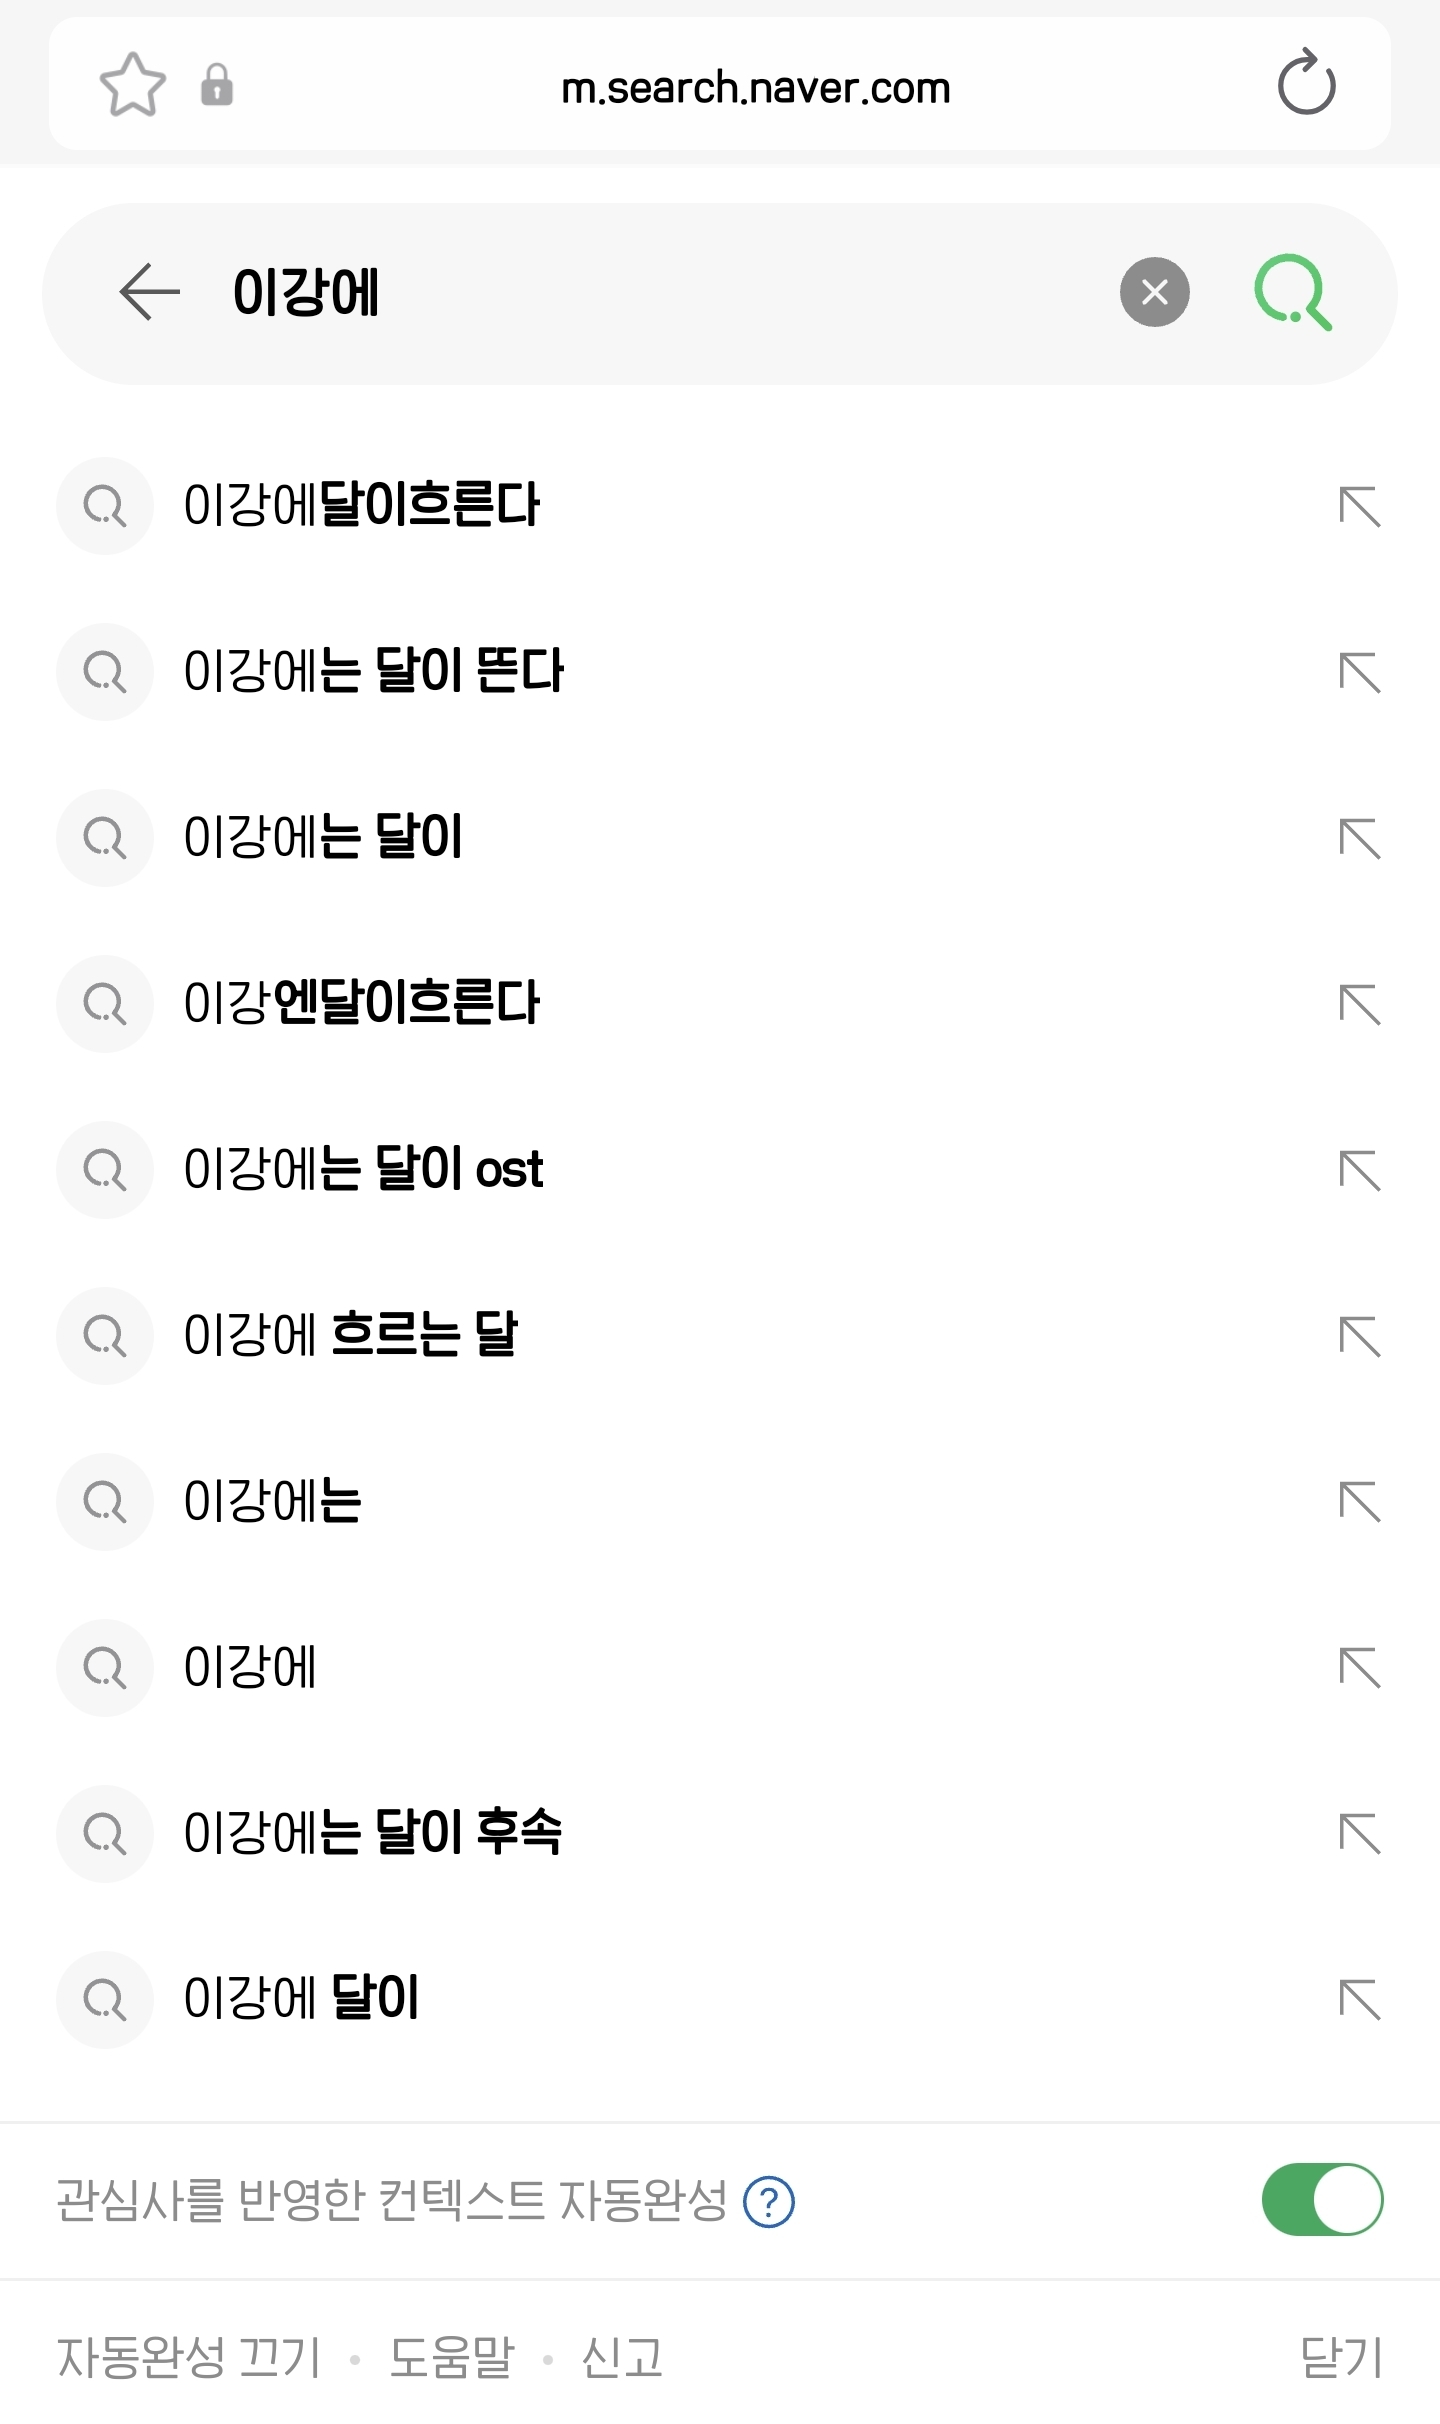
Task: Open the 도움말 help link
Action: point(451,2358)
